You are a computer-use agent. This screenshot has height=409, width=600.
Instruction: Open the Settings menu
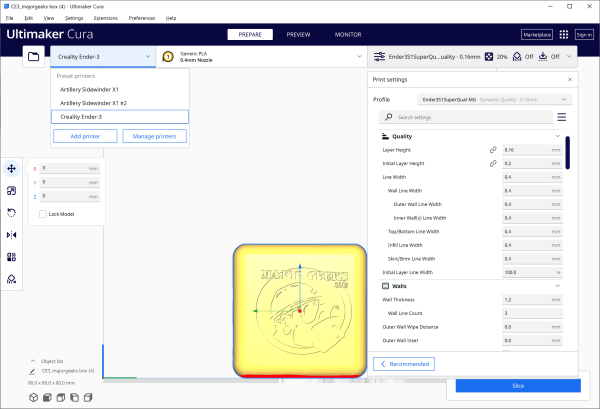click(x=74, y=18)
